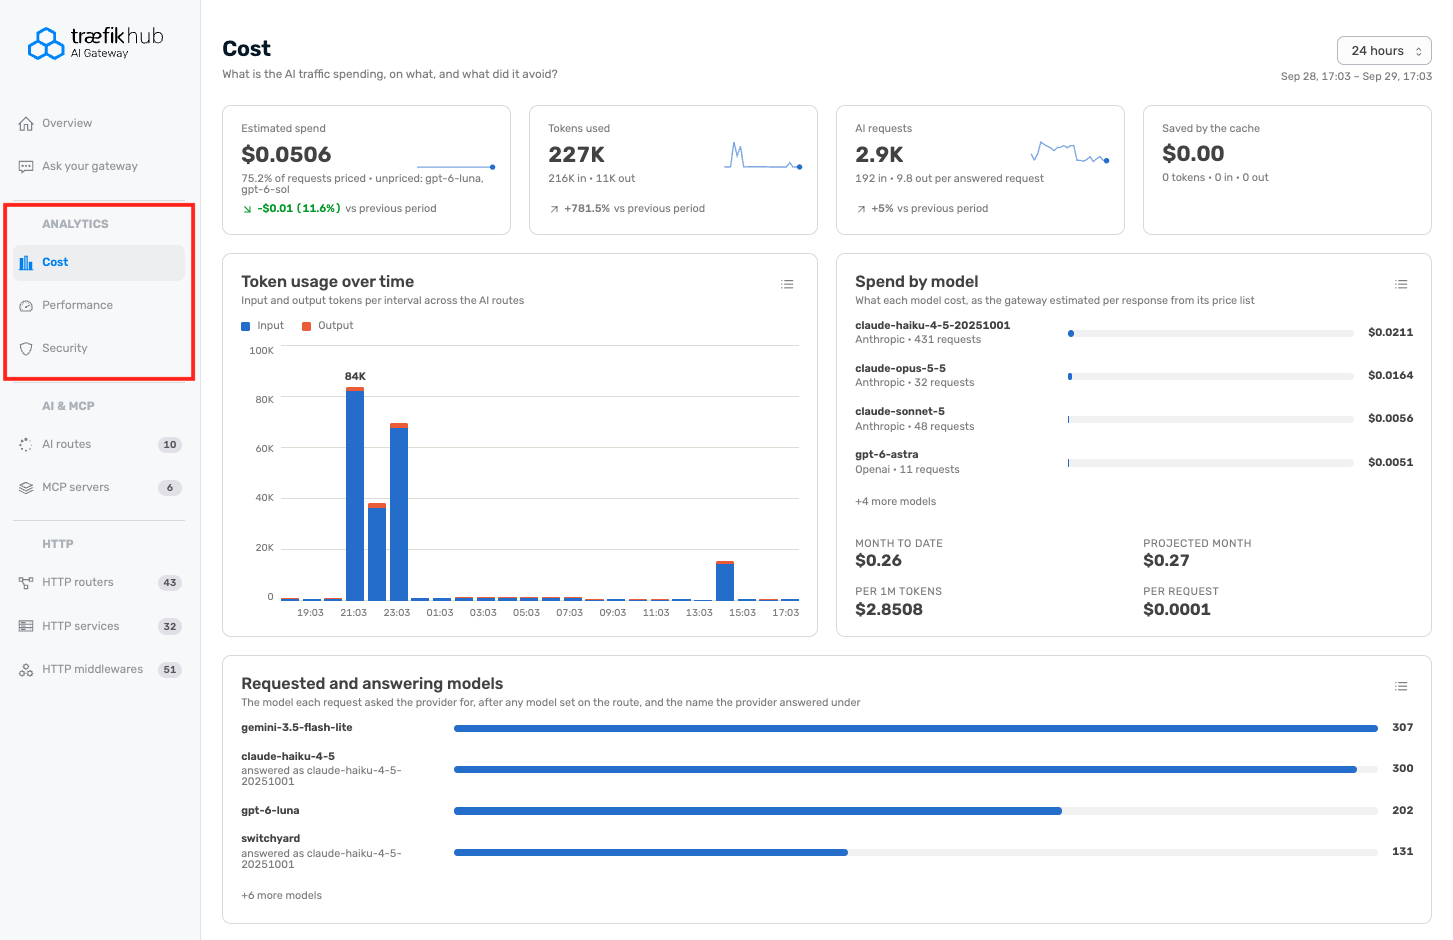Click the $0.00 saved by cache value
This screenshot has height=940, width=1453.
[1193, 154]
